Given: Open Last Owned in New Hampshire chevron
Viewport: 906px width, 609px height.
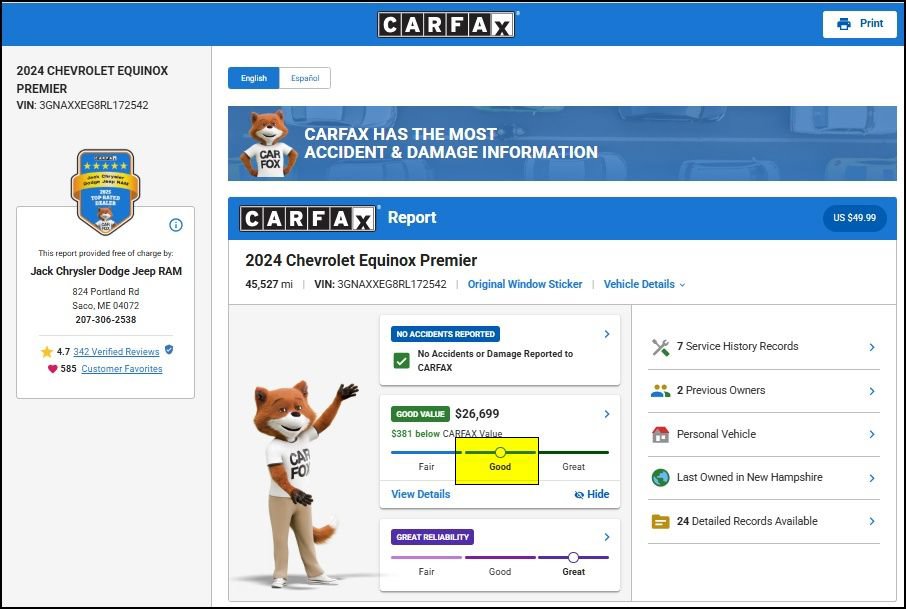Looking at the screenshot, I should (x=872, y=478).
